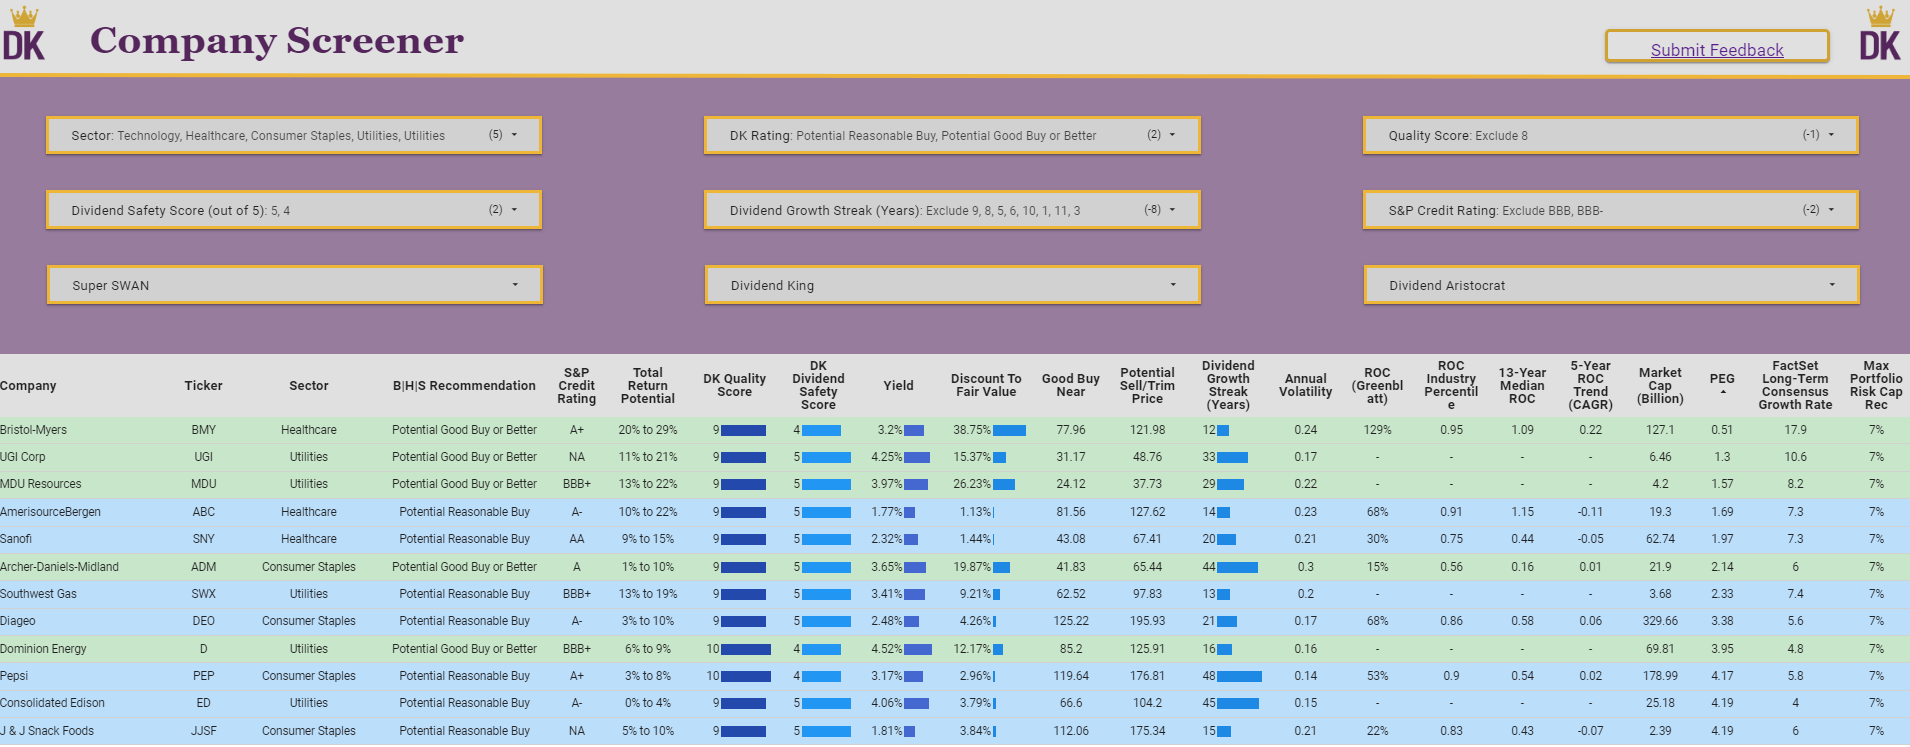Click the Southwest Gas company cell
The height and width of the screenshot is (747, 1910).
(x=38, y=594)
